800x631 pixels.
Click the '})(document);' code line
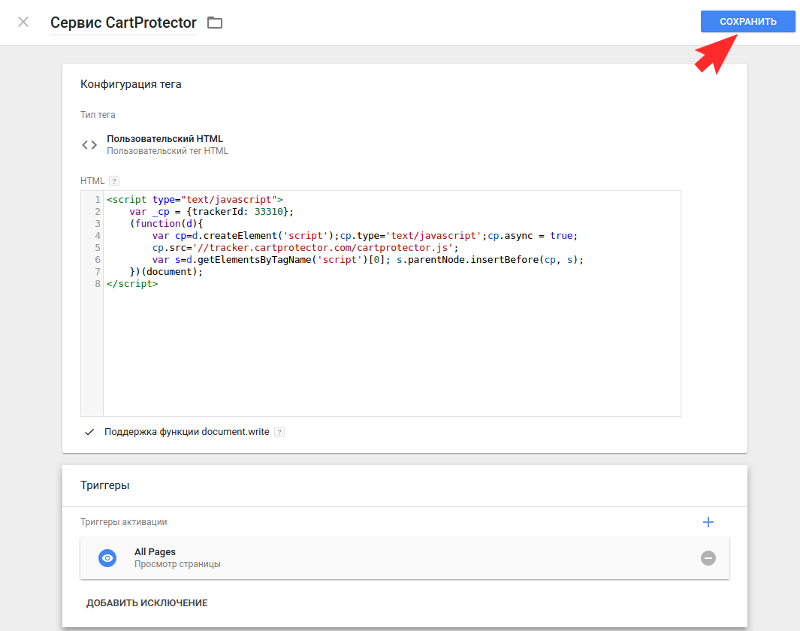point(166,272)
